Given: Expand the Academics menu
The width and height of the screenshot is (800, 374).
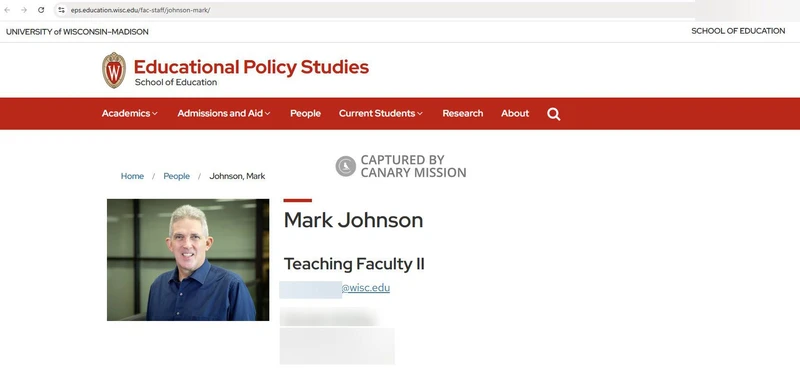Looking at the screenshot, I should point(130,113).
